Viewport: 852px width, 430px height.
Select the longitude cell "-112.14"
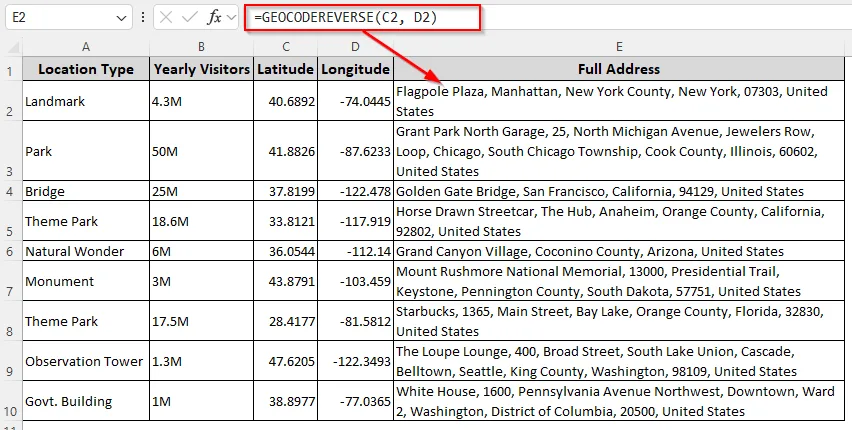355,251
